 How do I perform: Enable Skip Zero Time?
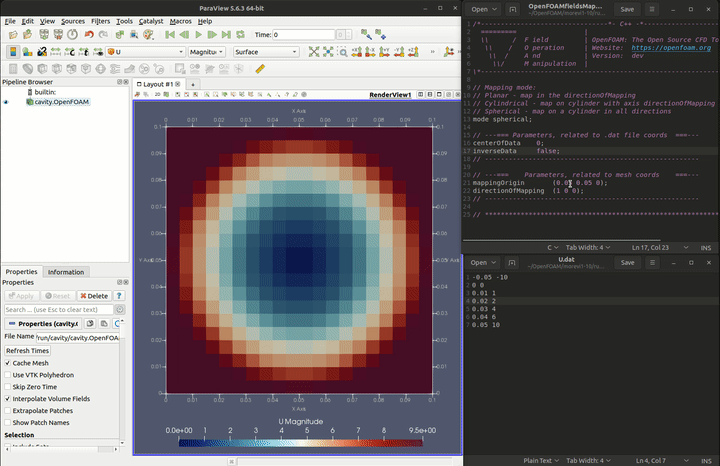click(7, 387)
